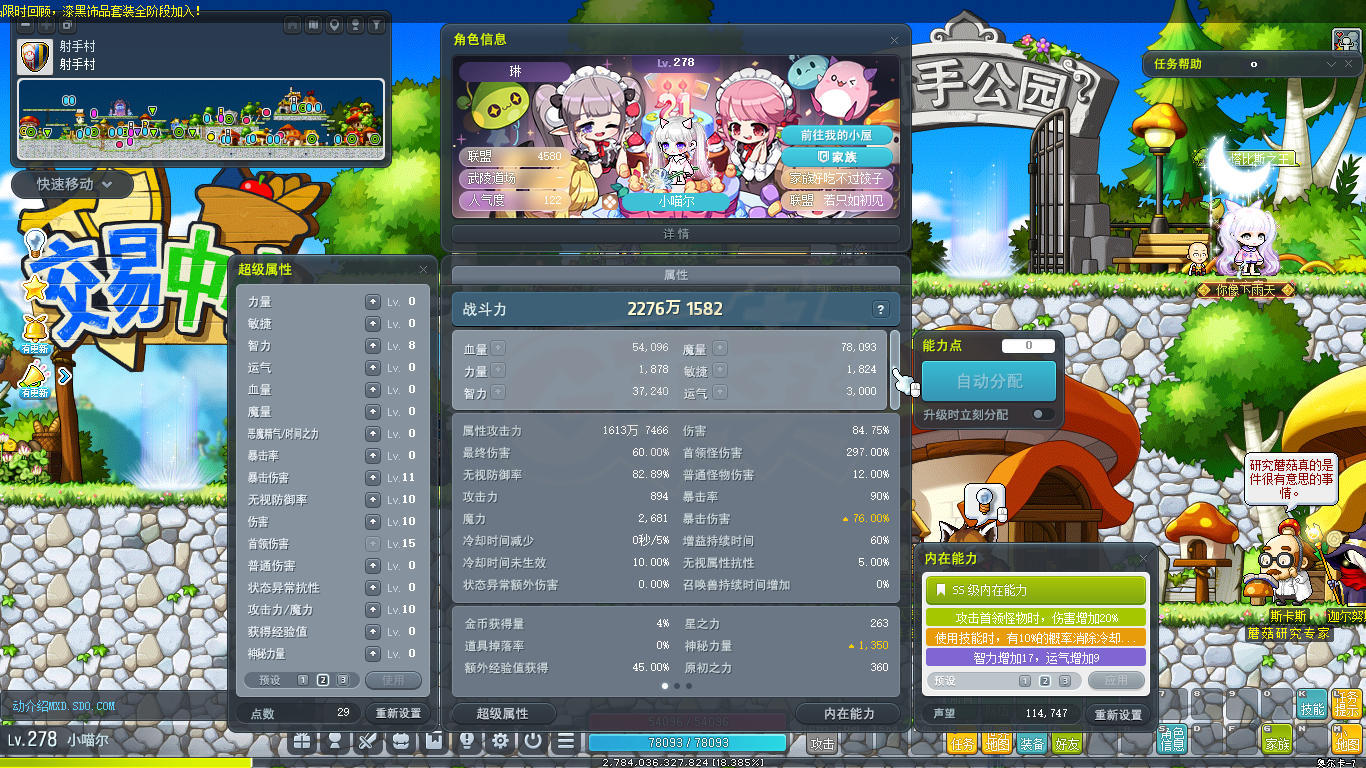The image size is (1366, 768).
Task: Click the power icon in the bottom bar
Action: click(x=533, y=741)
